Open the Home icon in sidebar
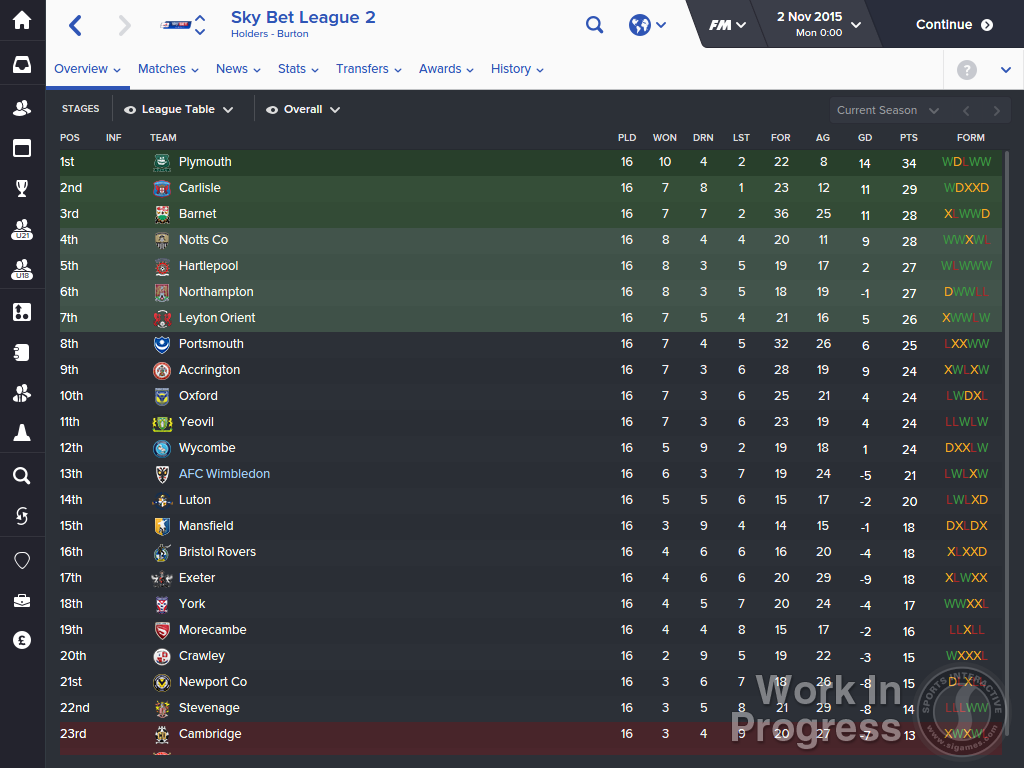Viewport: 1024px width, 768px height. [x=22, y=20]
